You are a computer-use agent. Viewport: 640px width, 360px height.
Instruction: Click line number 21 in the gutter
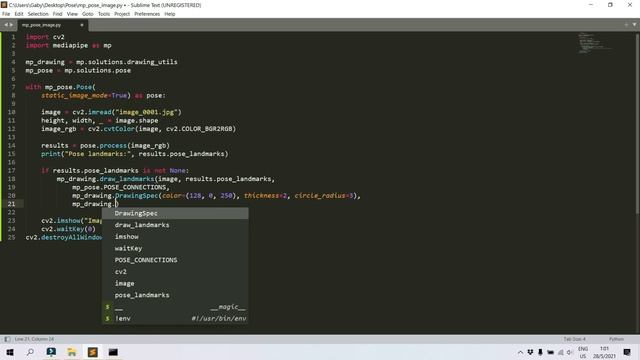pyautogui.click(x=11, y=204)
